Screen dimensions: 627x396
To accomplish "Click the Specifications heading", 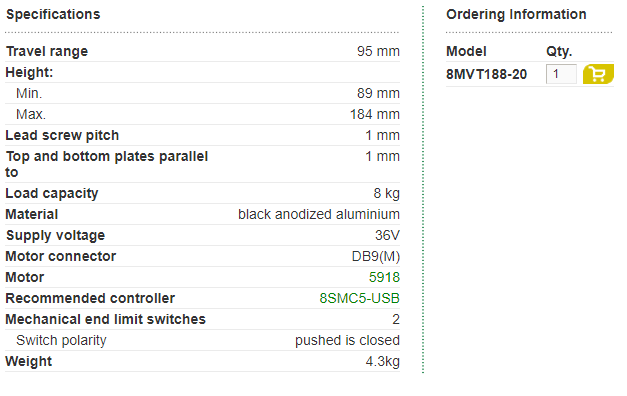I will click(53, 14).
